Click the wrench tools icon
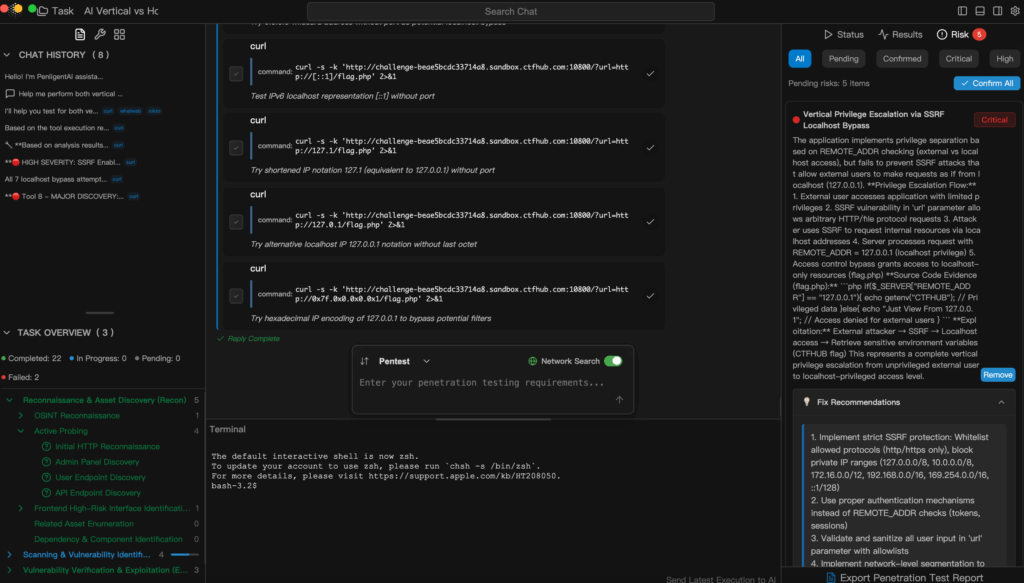Screen dimensions: 1024x583 click(100, 34)
